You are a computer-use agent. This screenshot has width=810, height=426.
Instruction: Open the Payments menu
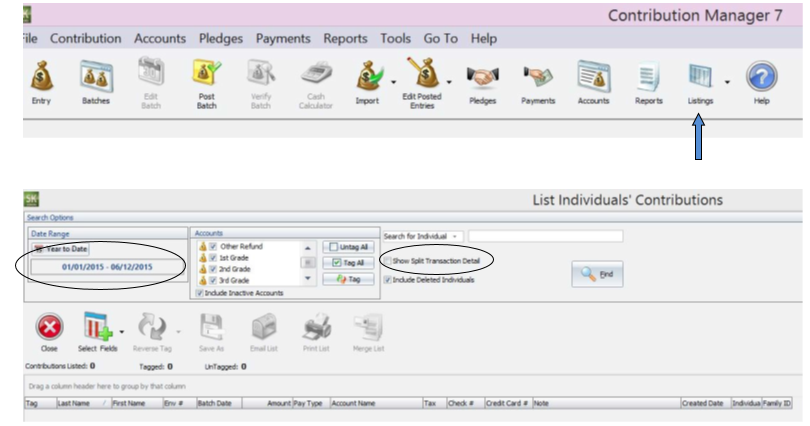point(283,39)
